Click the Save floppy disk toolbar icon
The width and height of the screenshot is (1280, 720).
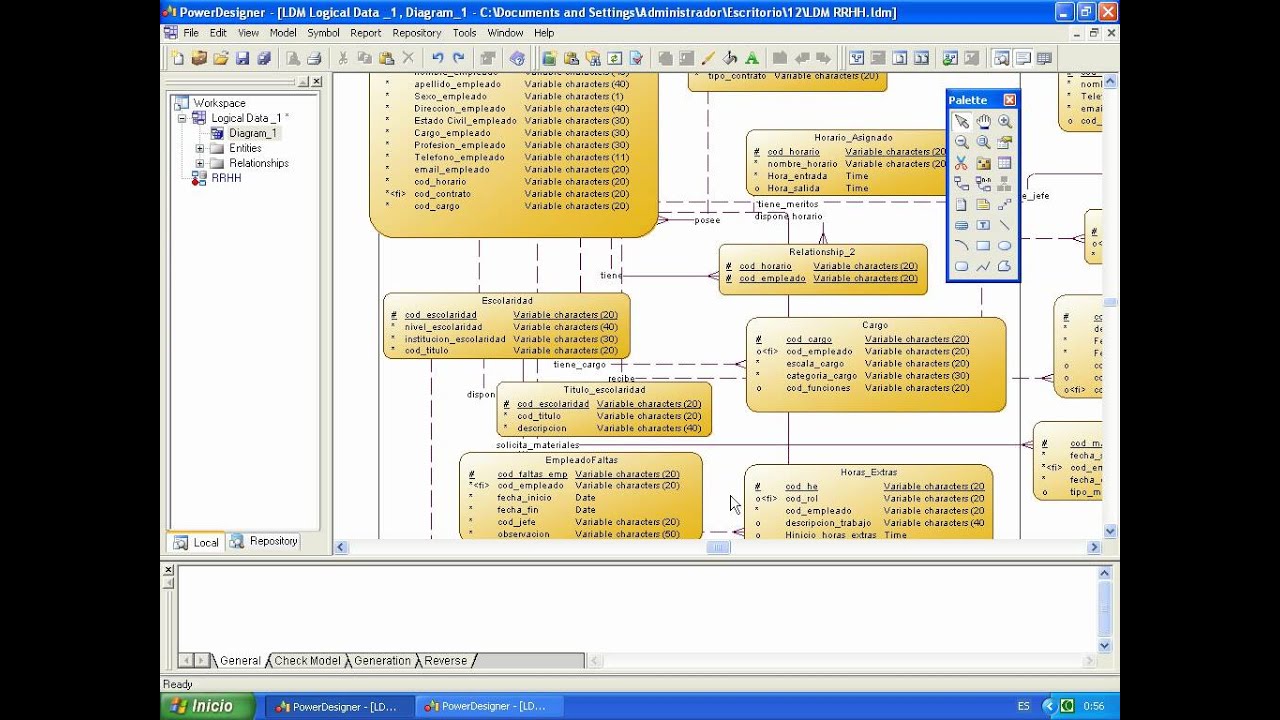point(243,58)
